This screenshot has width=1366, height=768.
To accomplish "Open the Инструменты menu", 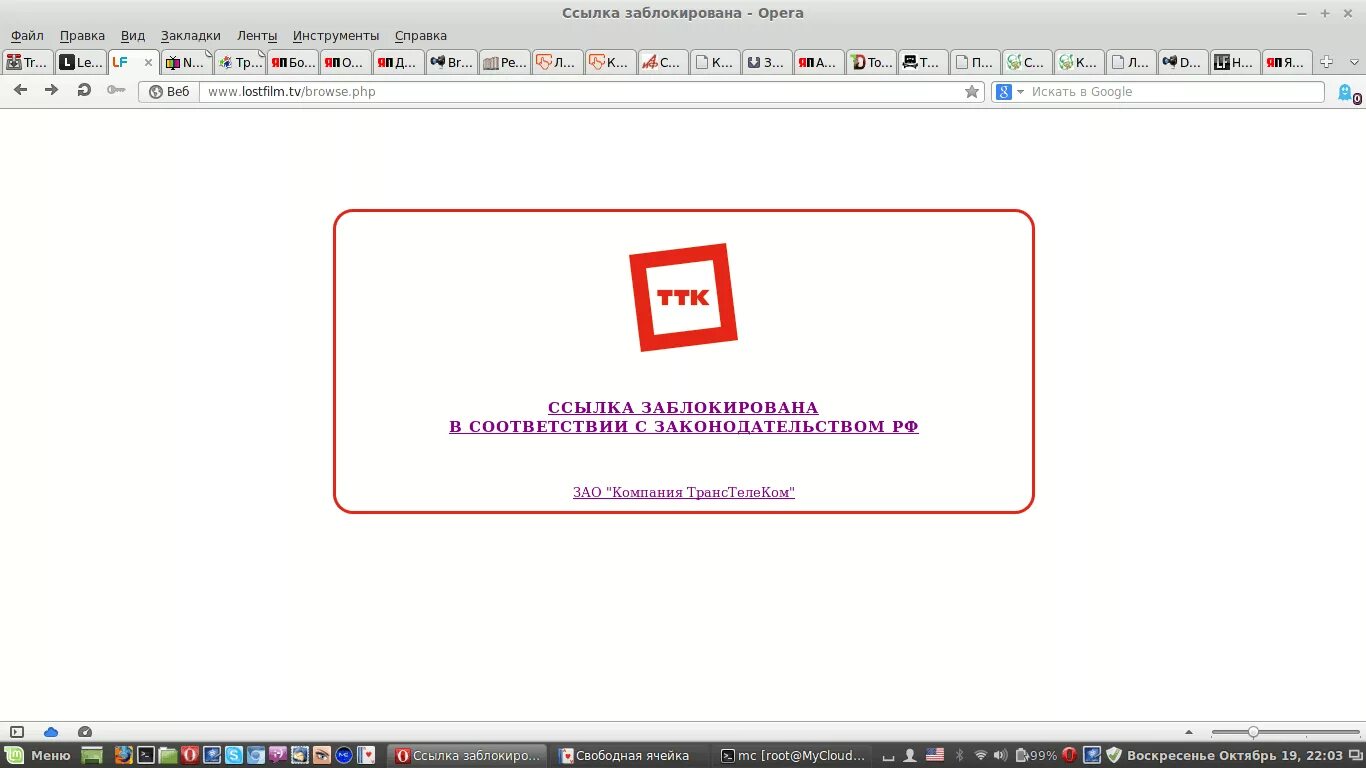I will pos(336,35).
